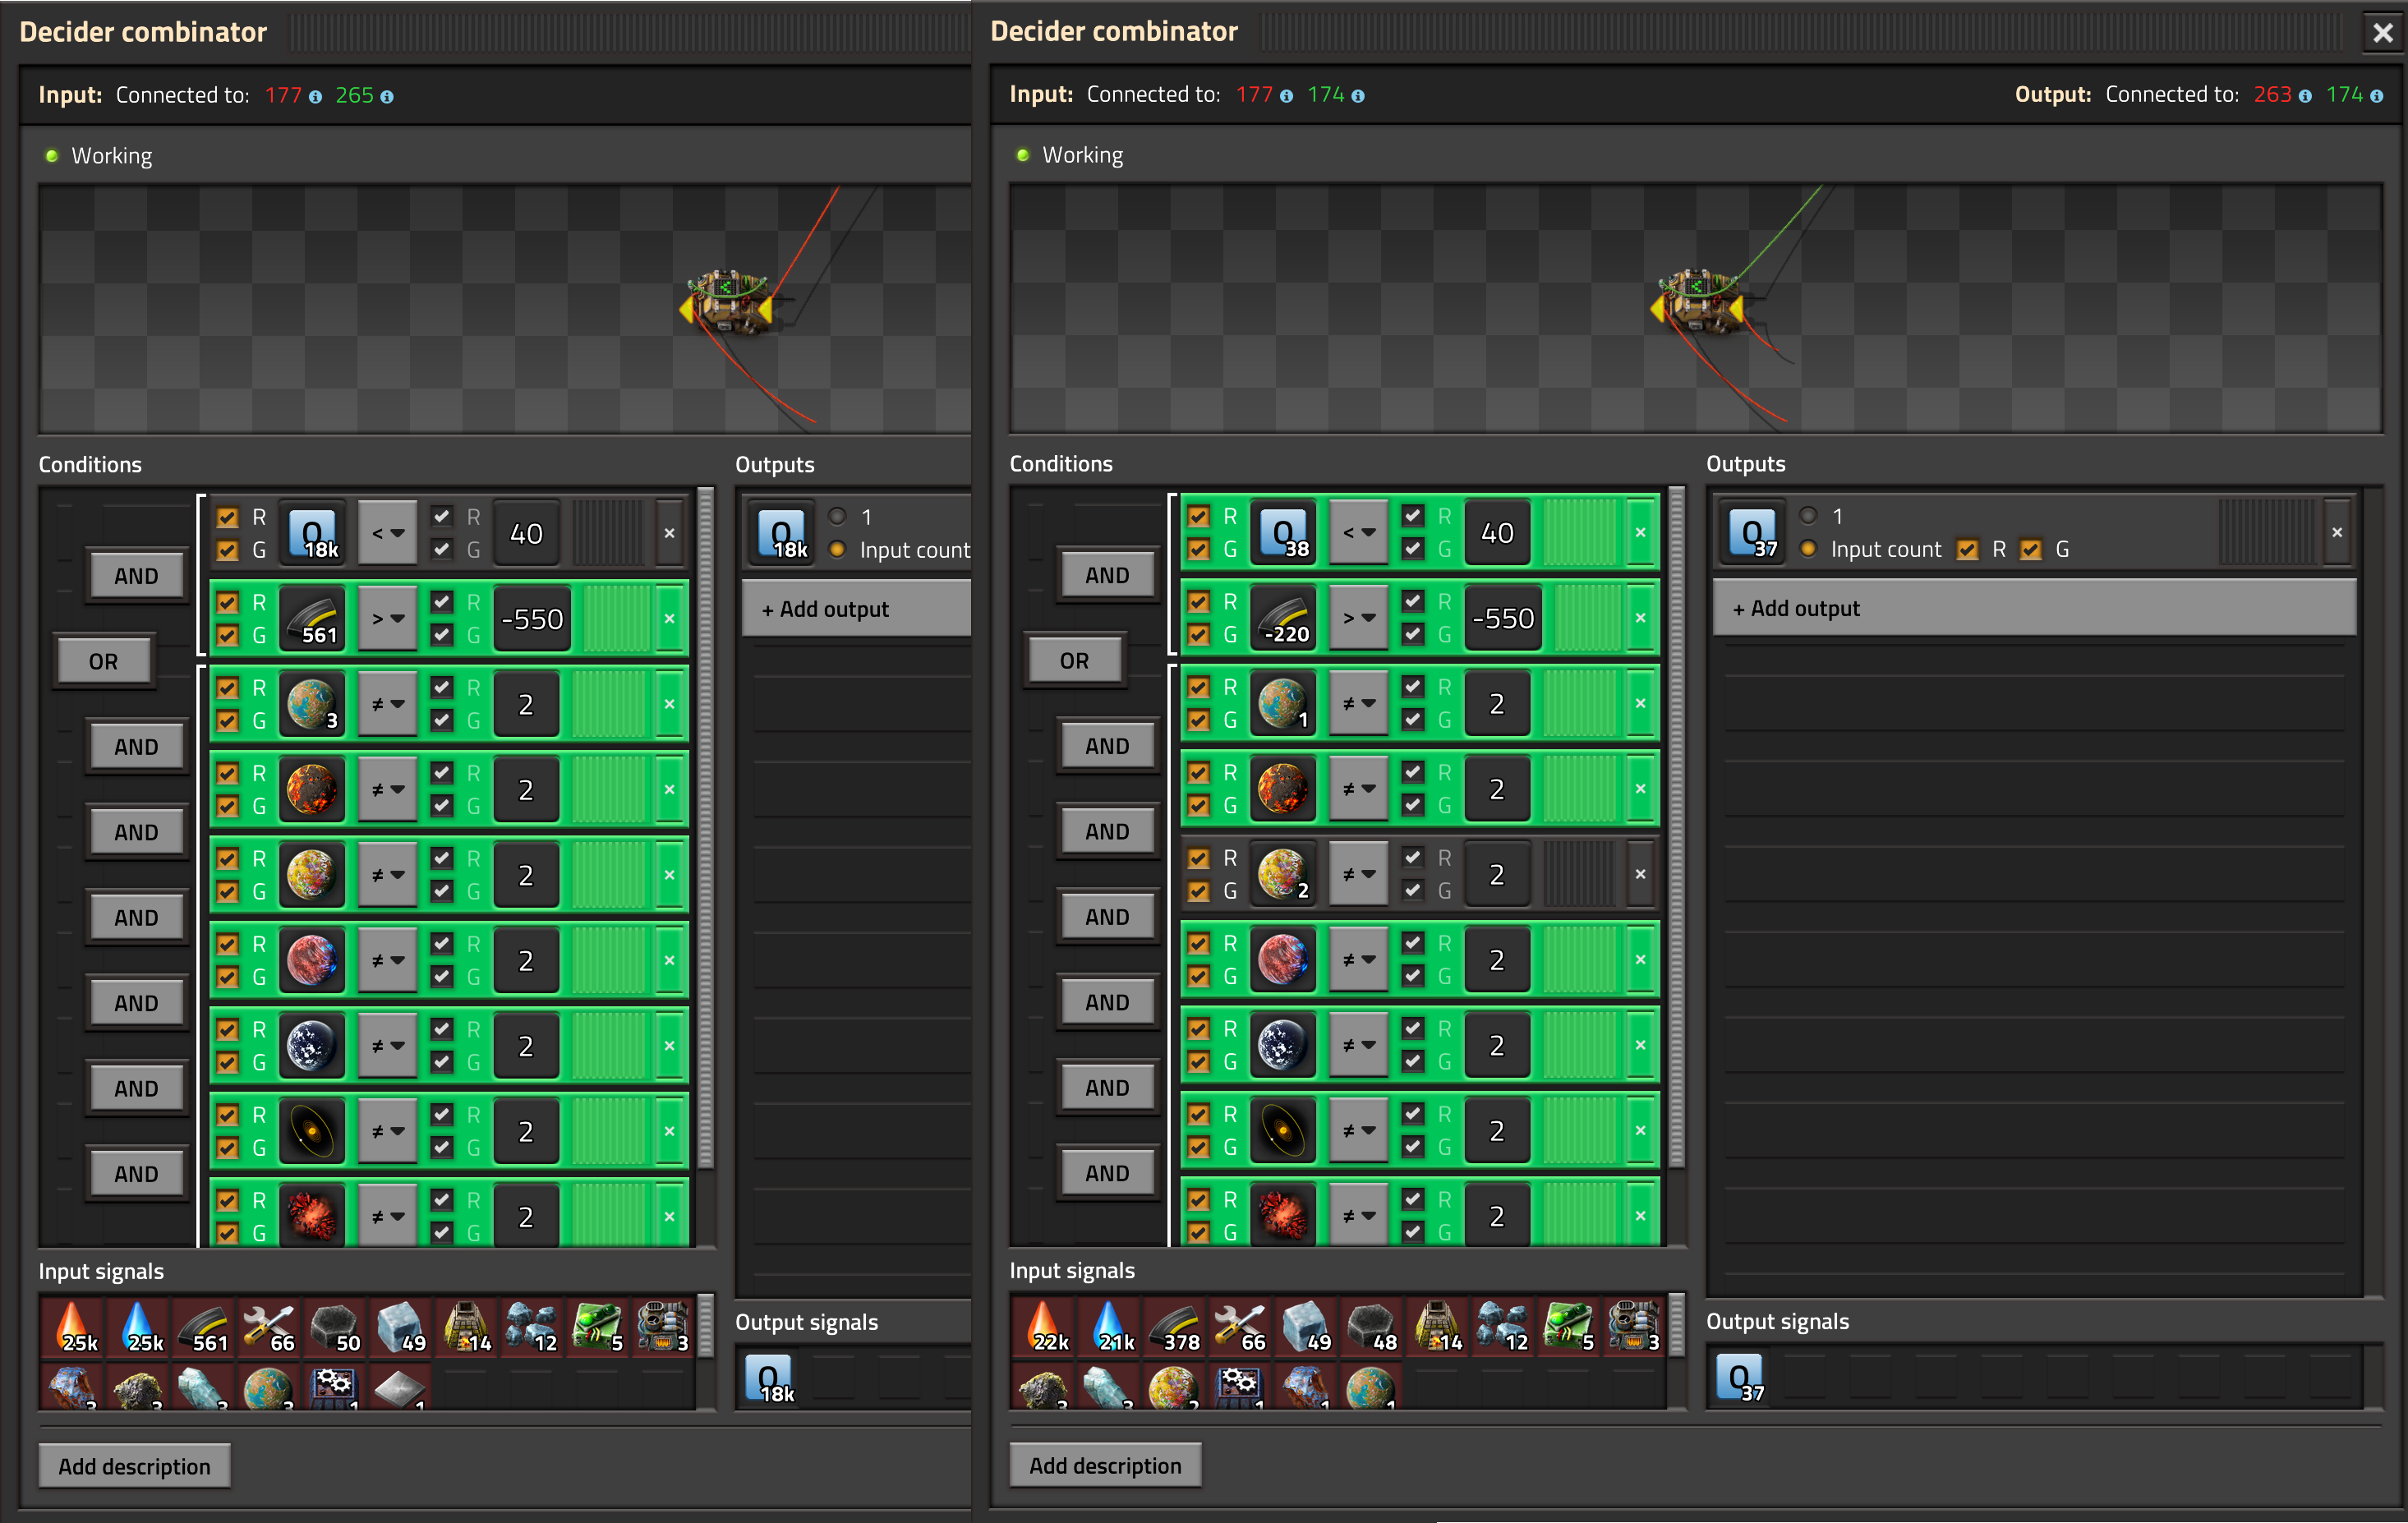Click Add description in right combinator

click(x=1105, y=1465)
